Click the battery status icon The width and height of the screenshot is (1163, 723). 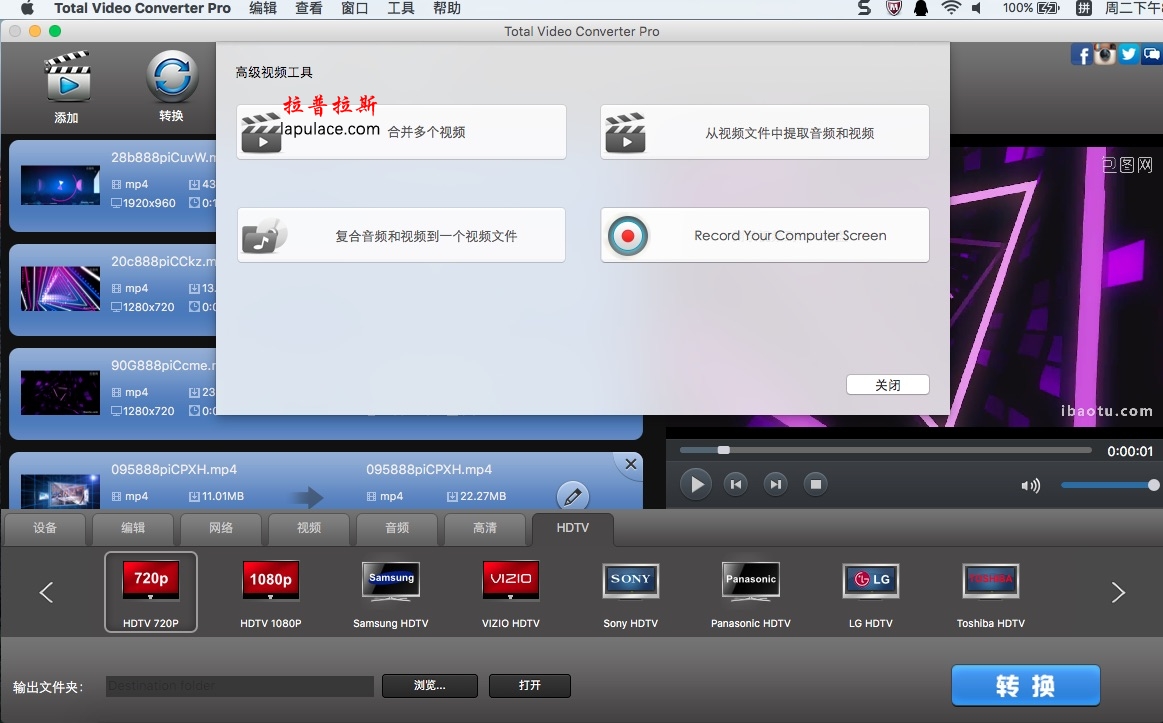pos(1048,8)
